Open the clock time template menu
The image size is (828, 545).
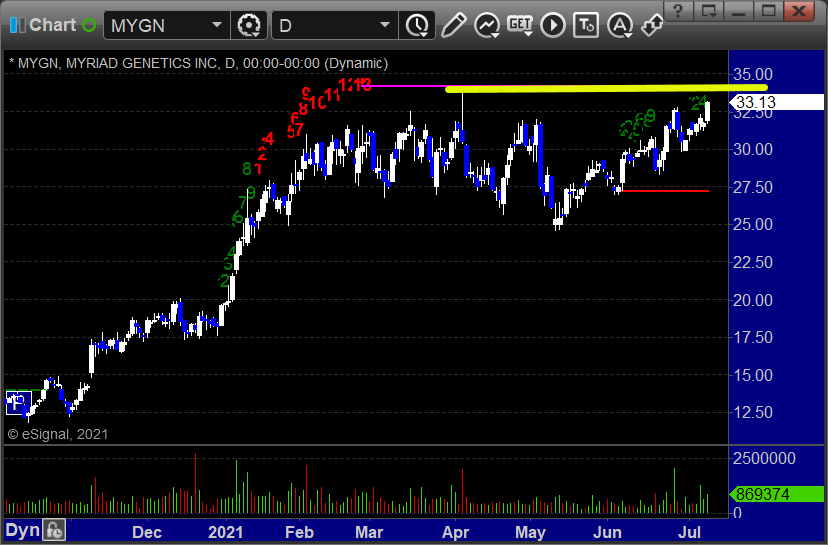[418, 25]
